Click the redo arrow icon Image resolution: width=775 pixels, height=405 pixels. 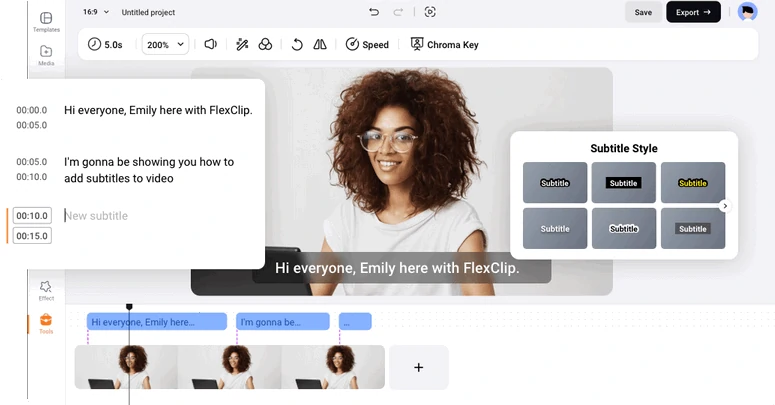pos(398,12)
